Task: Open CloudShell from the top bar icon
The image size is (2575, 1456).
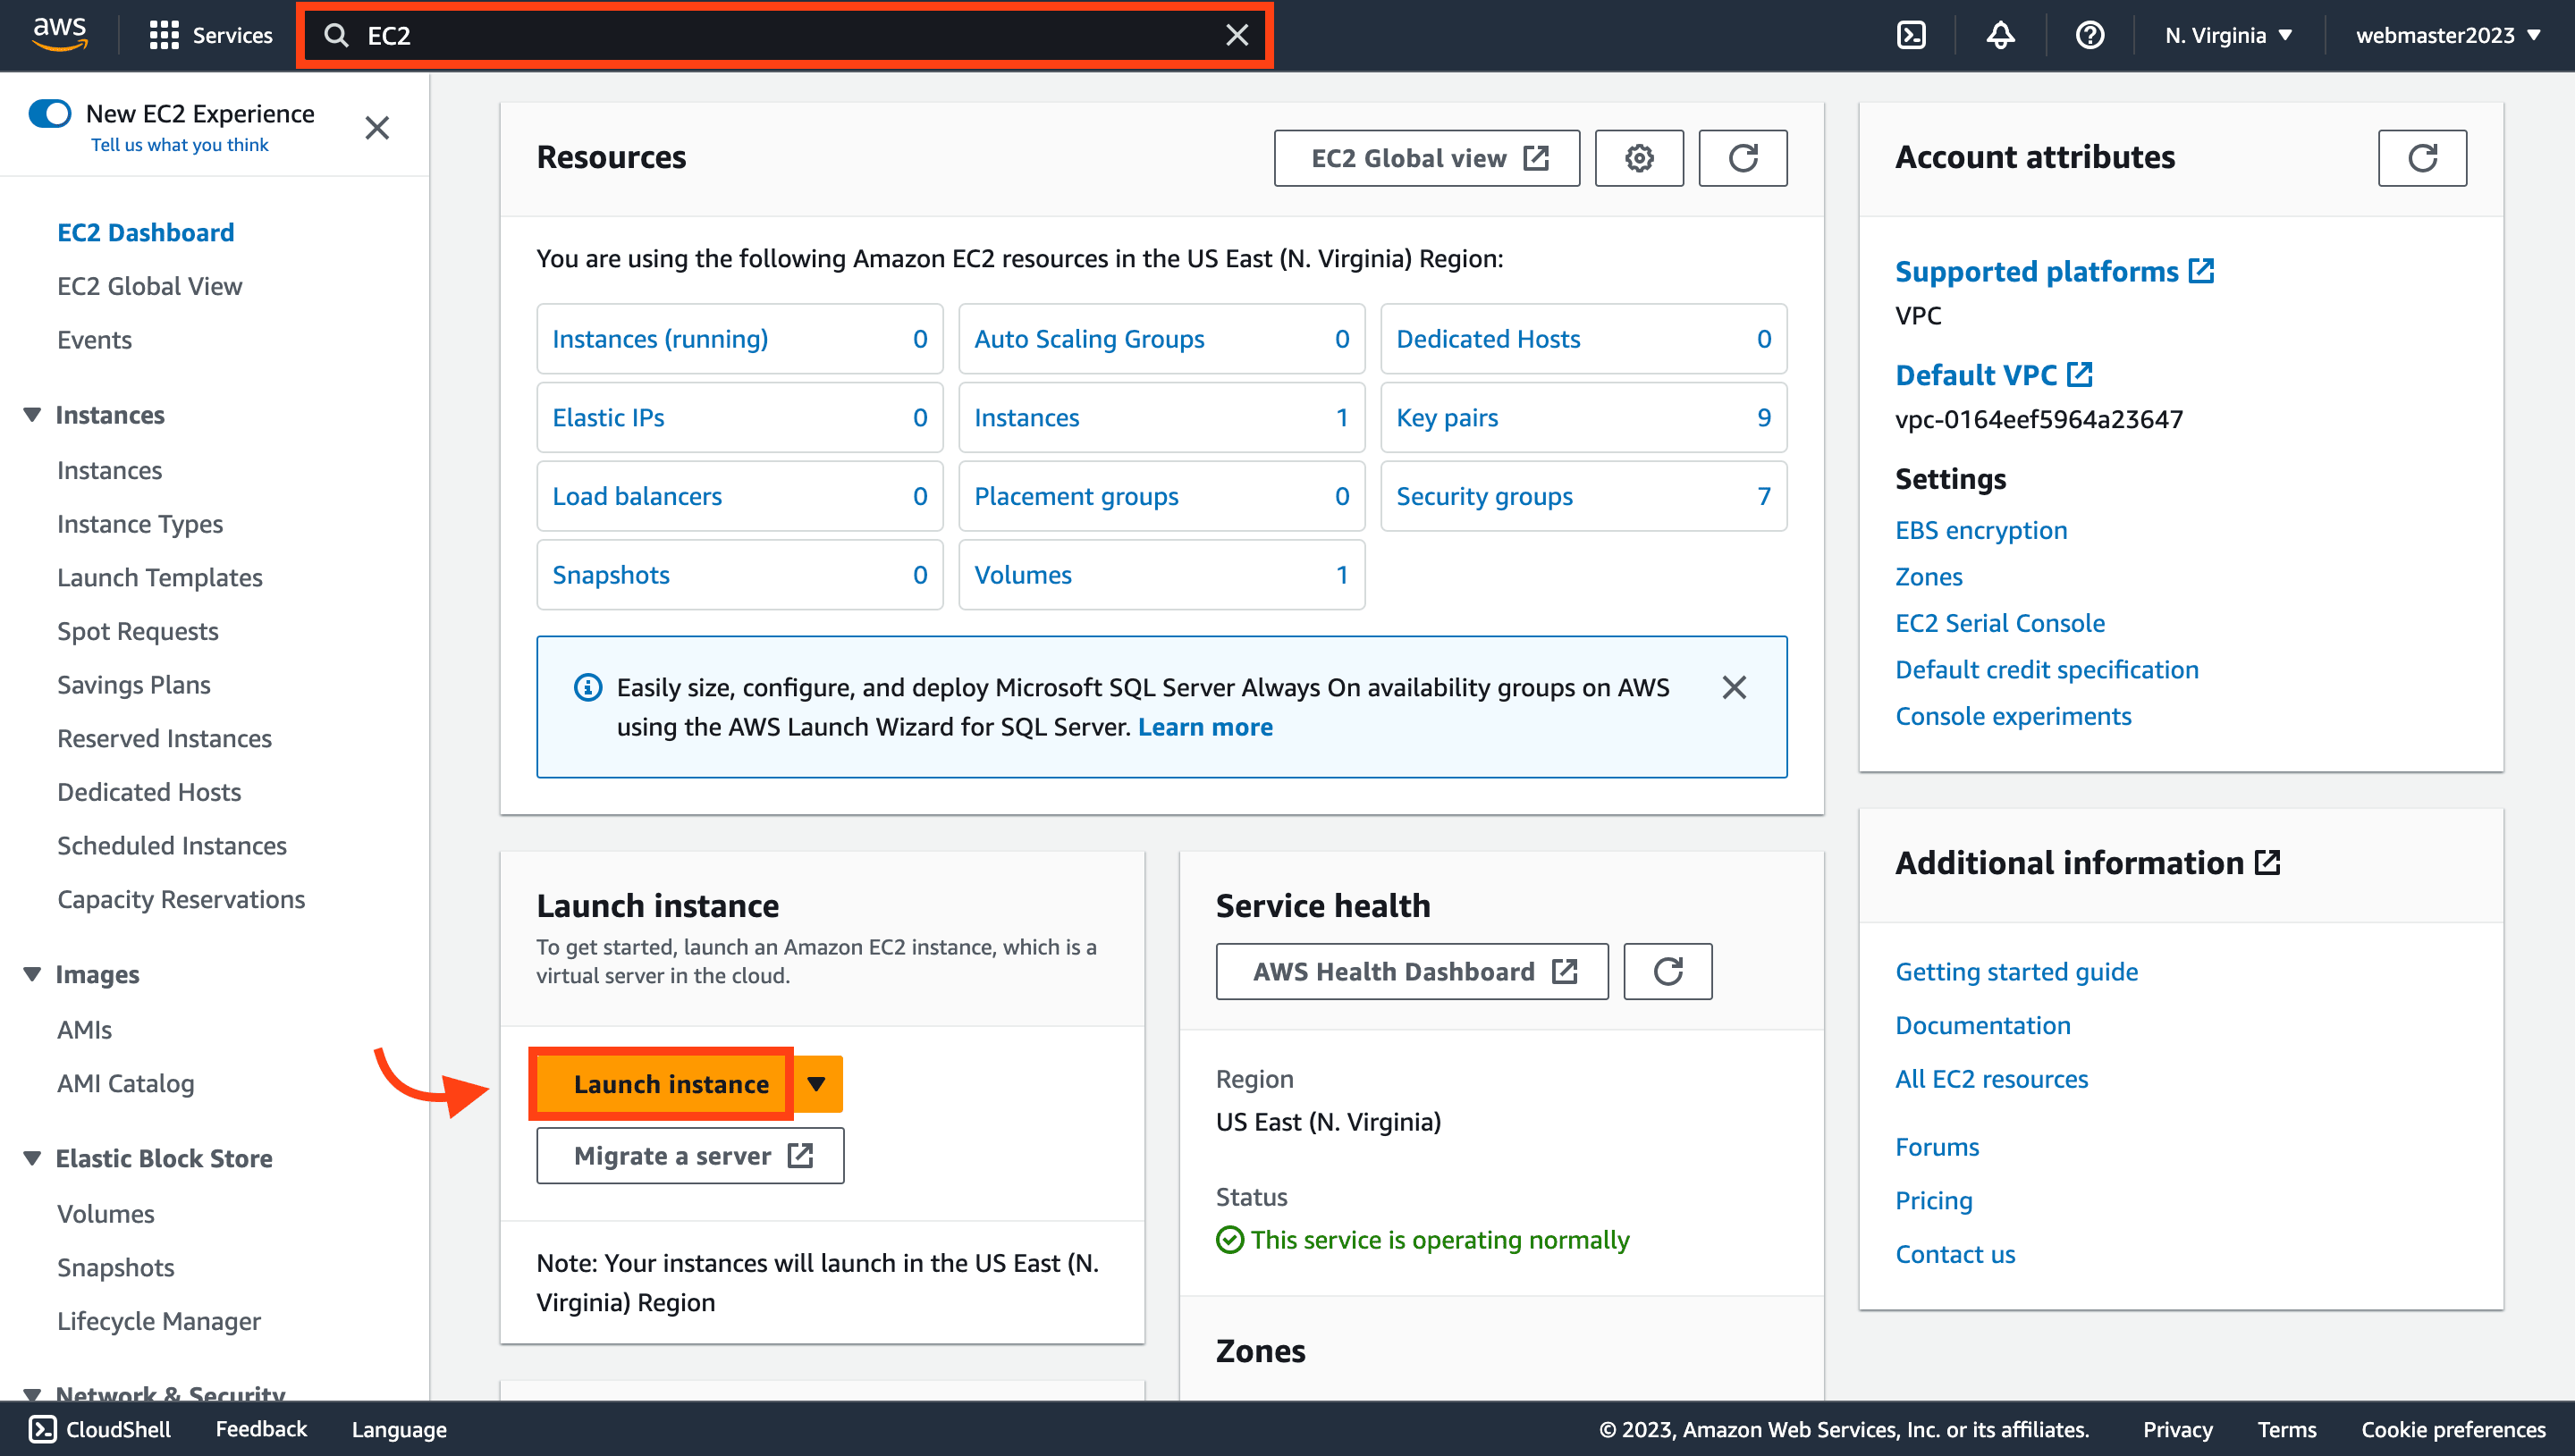Action: 1911,36
